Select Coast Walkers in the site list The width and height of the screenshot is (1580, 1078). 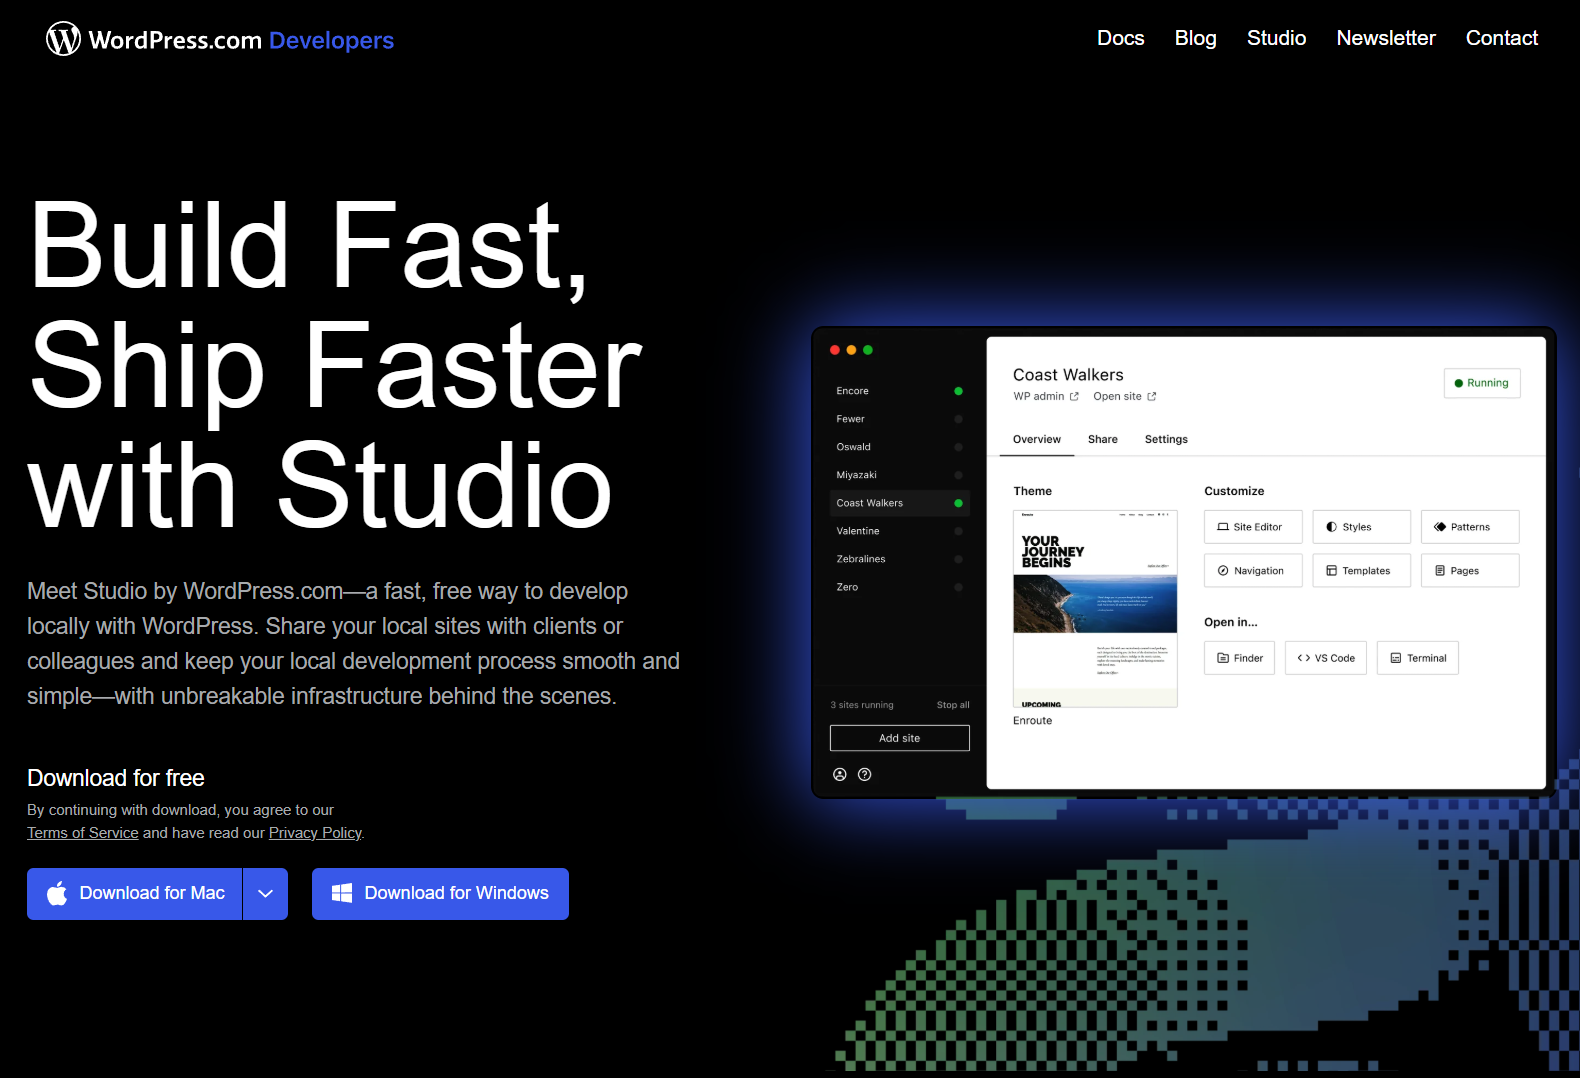[x=870, y=503]
